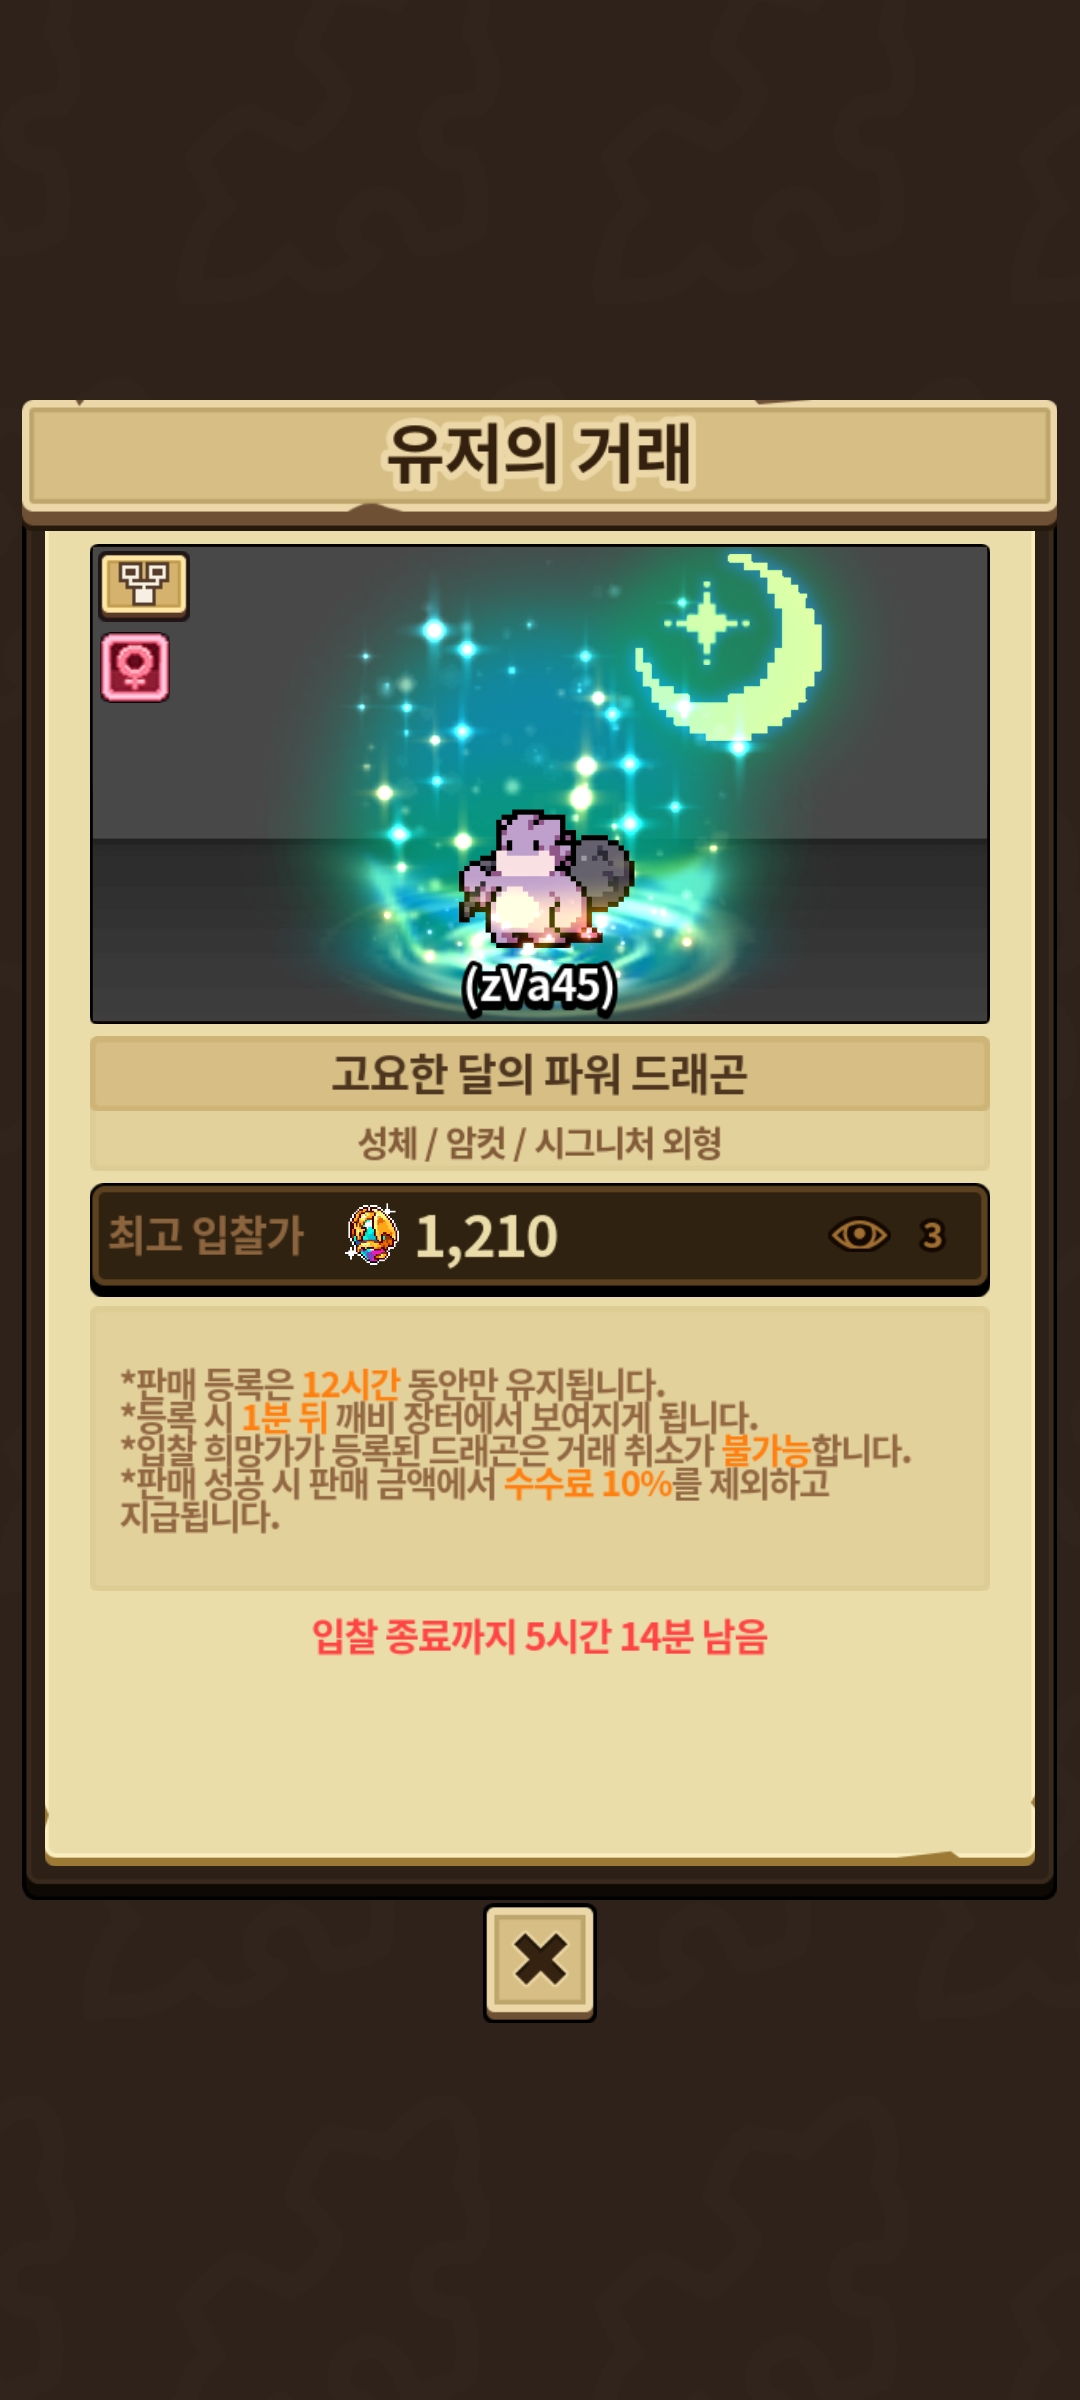Tap the 입찰 종료까지 remaining time text
This screenshot has width=1080, height=2400.
click(x=540, y=1637)
